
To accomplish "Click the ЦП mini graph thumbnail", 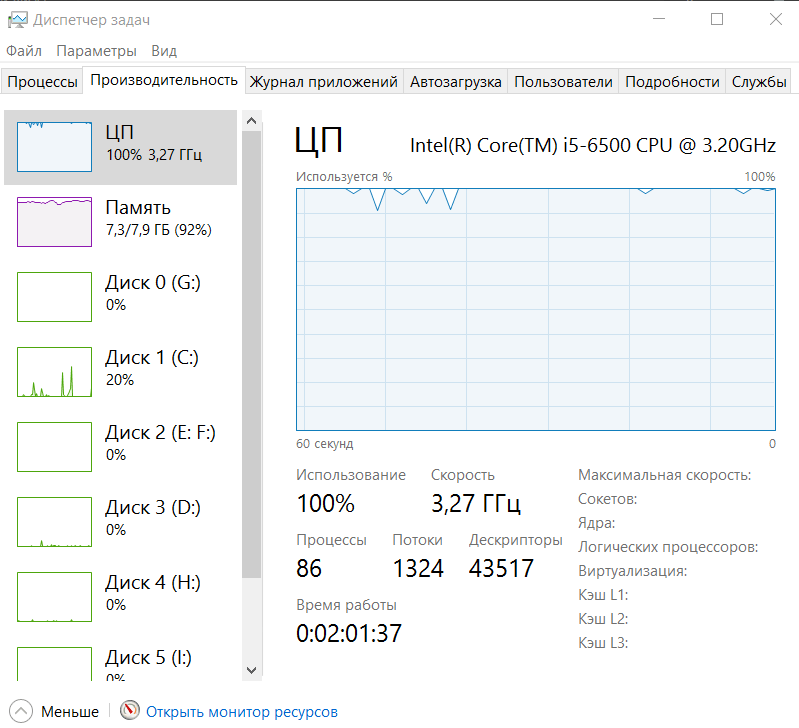I will point(54,146).
